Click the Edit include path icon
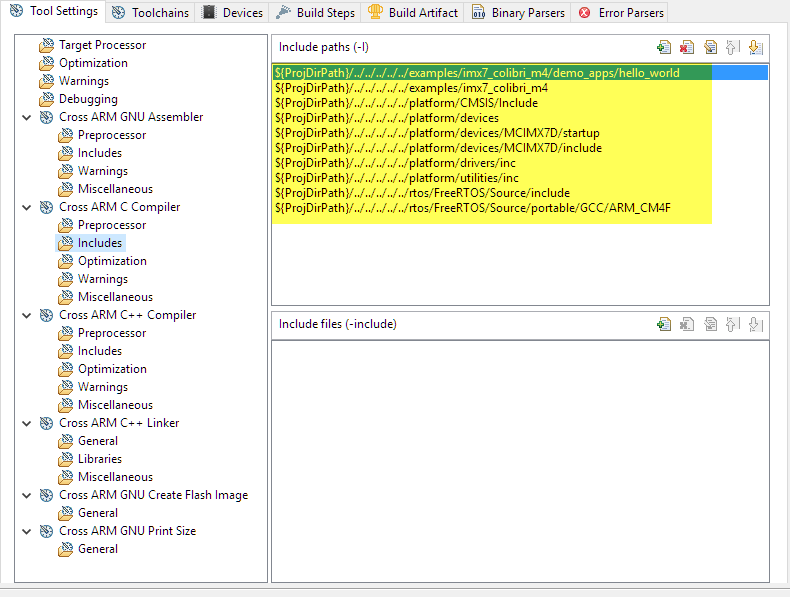The image size is (790, 597). [710, 47]
